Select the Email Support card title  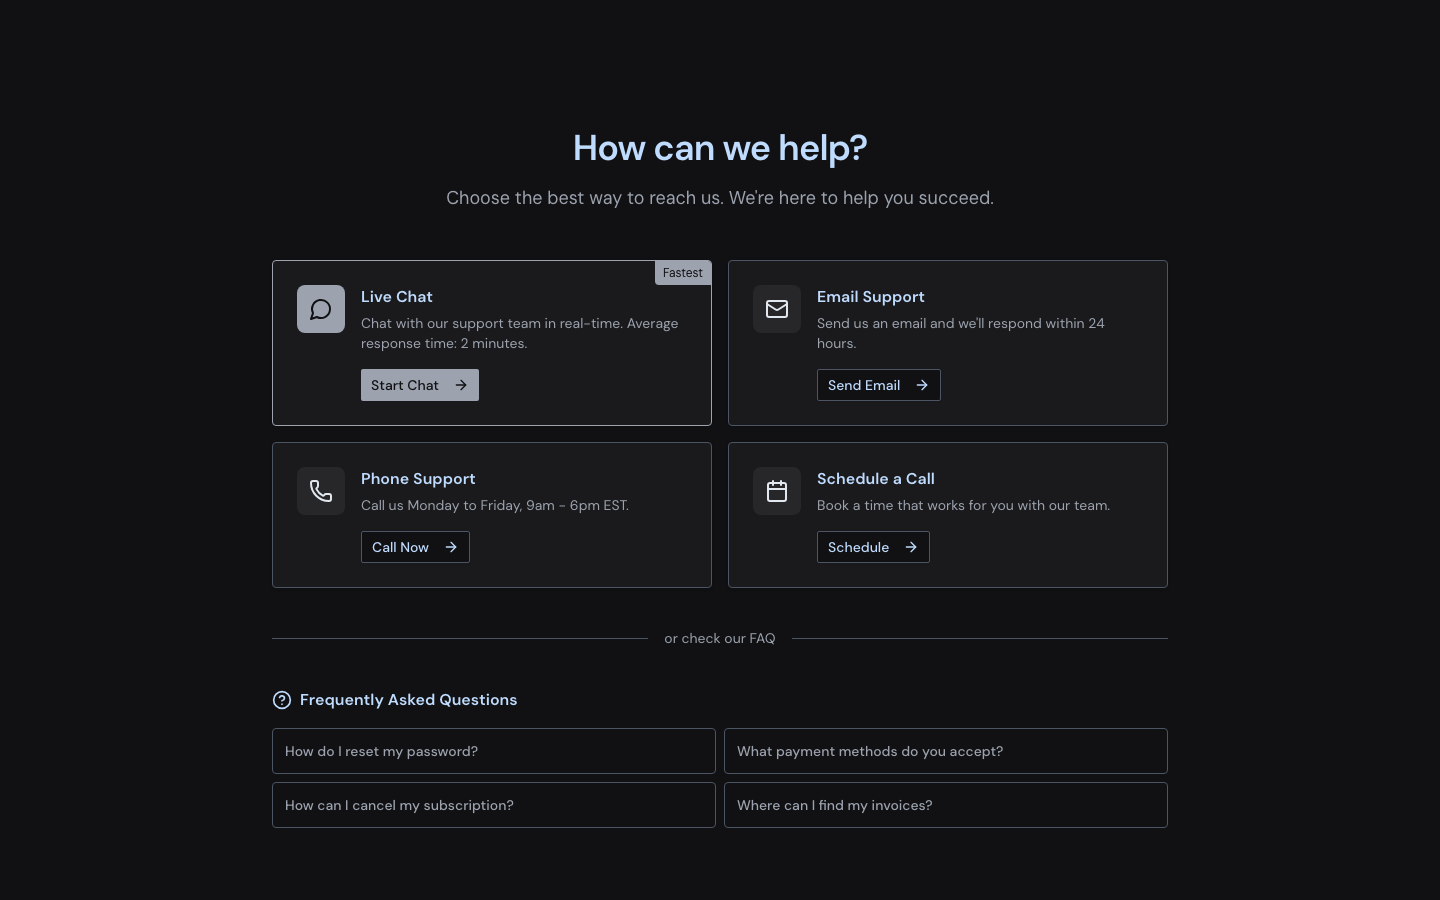tap(870, 297)
